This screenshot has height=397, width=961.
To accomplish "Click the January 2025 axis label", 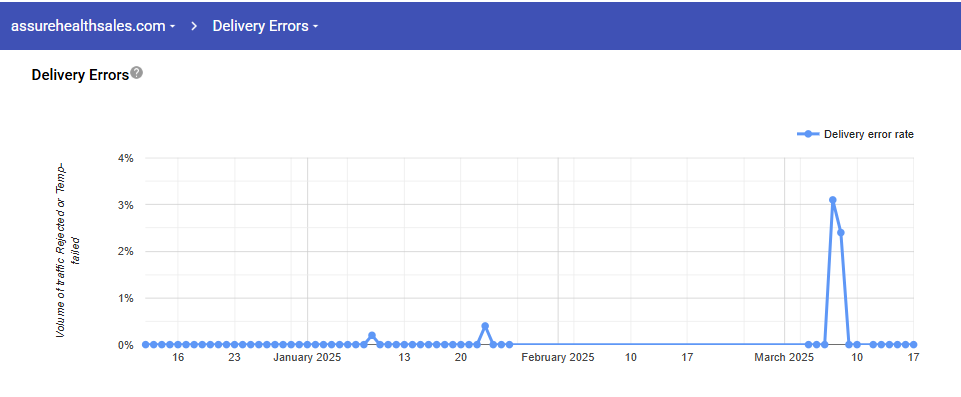I will 307,358.
